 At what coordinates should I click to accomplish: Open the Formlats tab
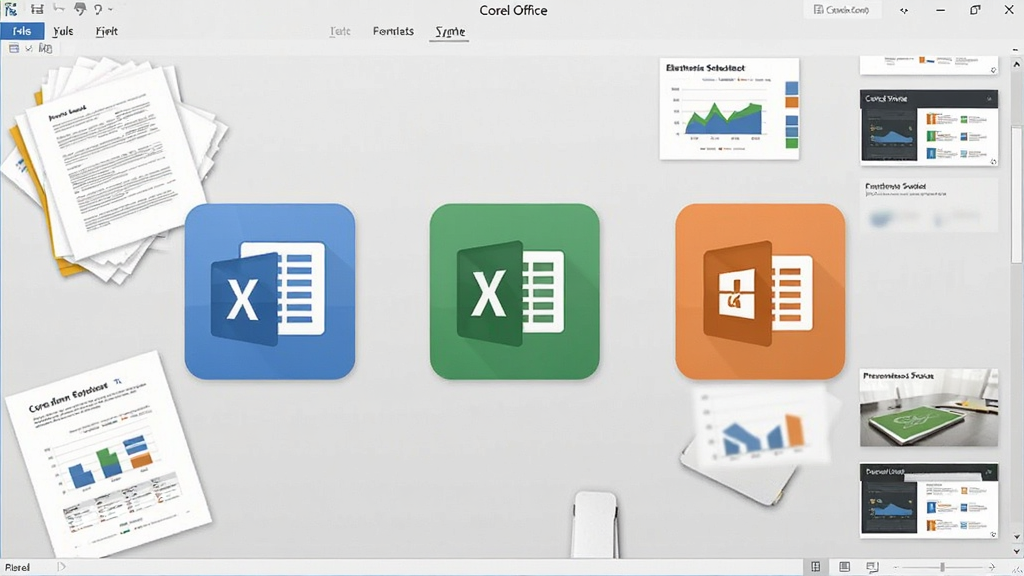393,31
